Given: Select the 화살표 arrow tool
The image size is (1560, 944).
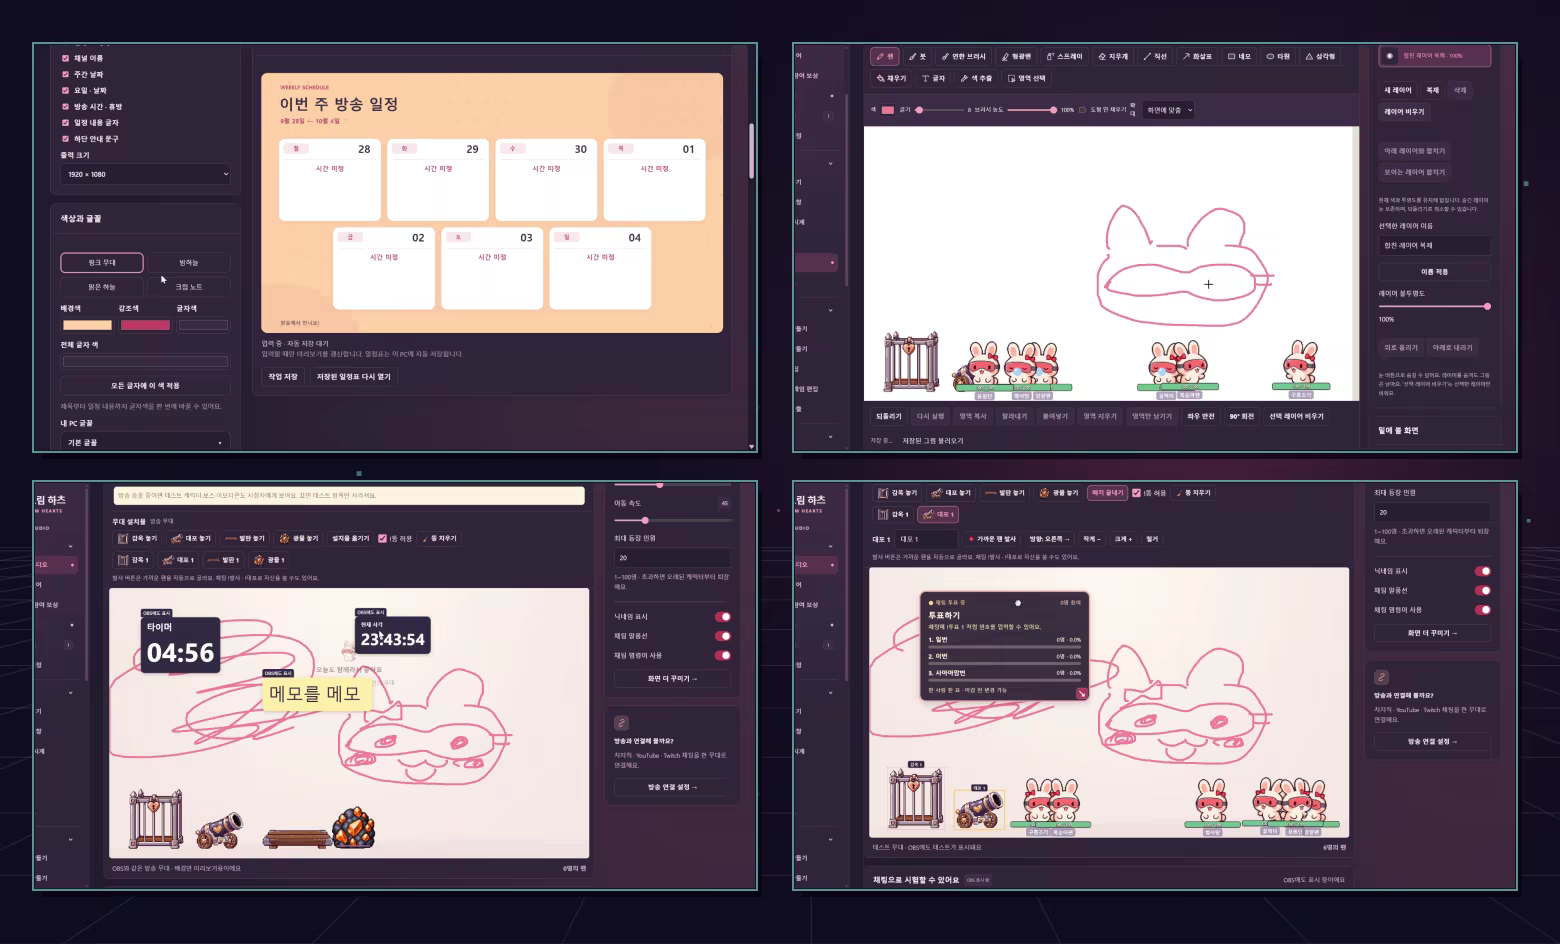Looking at the screenshot, I should click(x=1197, y=57).
